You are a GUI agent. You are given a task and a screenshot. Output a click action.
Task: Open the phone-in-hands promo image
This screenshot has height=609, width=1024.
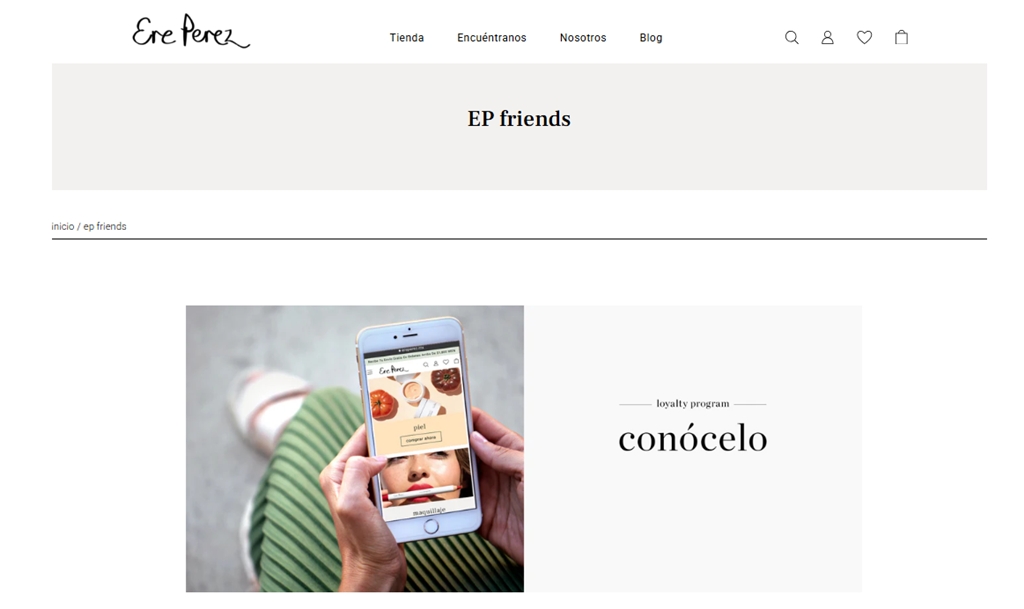click(355, 449)
